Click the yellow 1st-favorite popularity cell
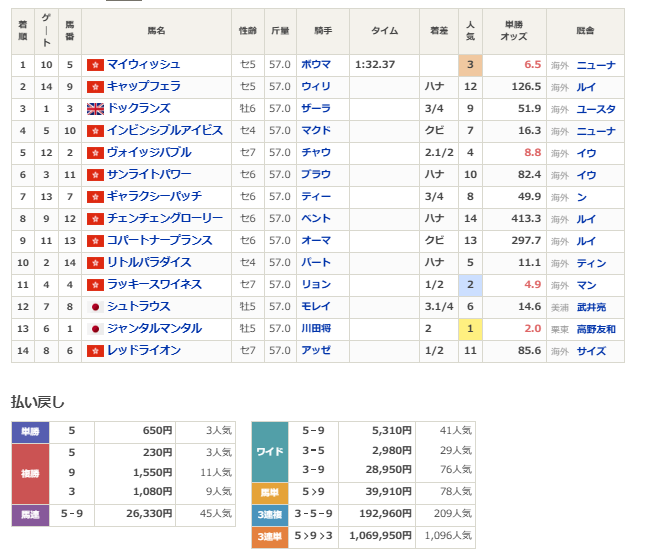Viewport: 656px width, 551px height. [x=470, y=329]
